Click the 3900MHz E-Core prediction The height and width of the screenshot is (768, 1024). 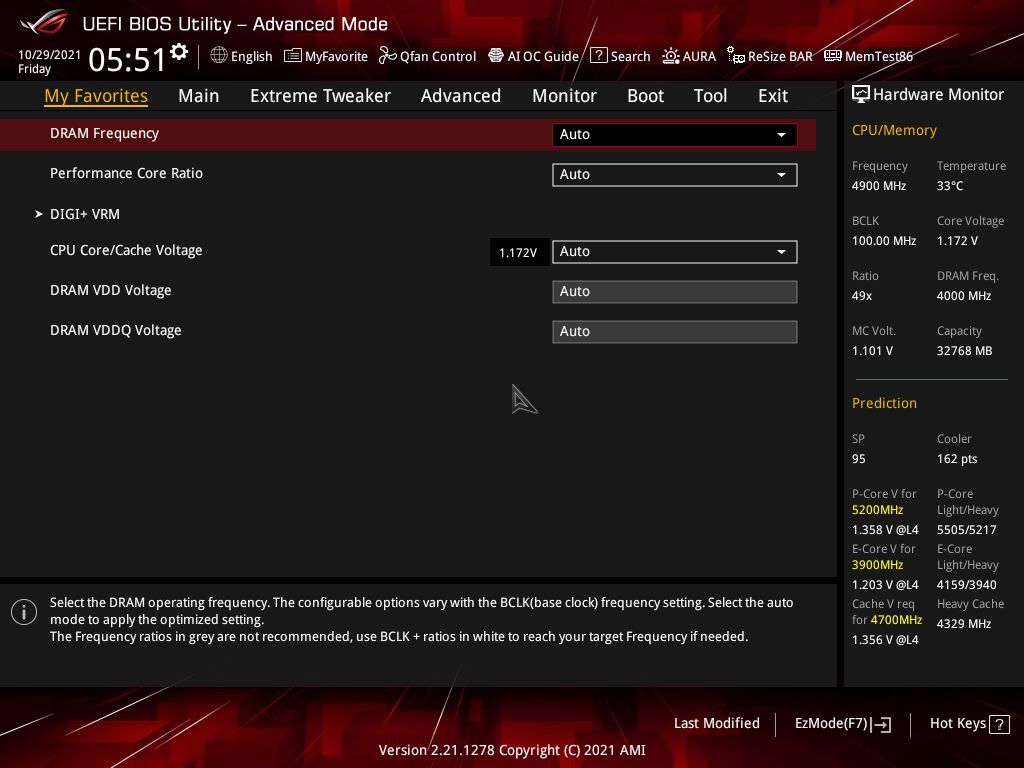(x=877, y=564)
